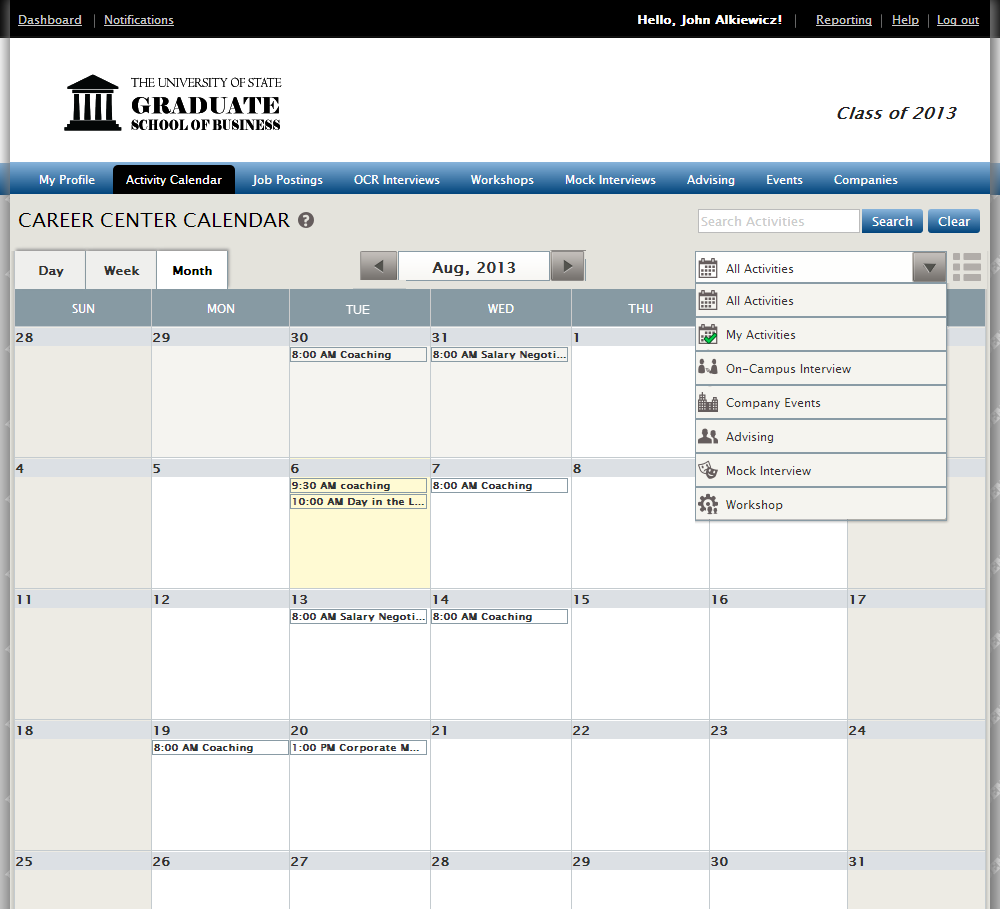Switch to list view icon
Screen dimensions: 1000x909
tap(967, 267)
